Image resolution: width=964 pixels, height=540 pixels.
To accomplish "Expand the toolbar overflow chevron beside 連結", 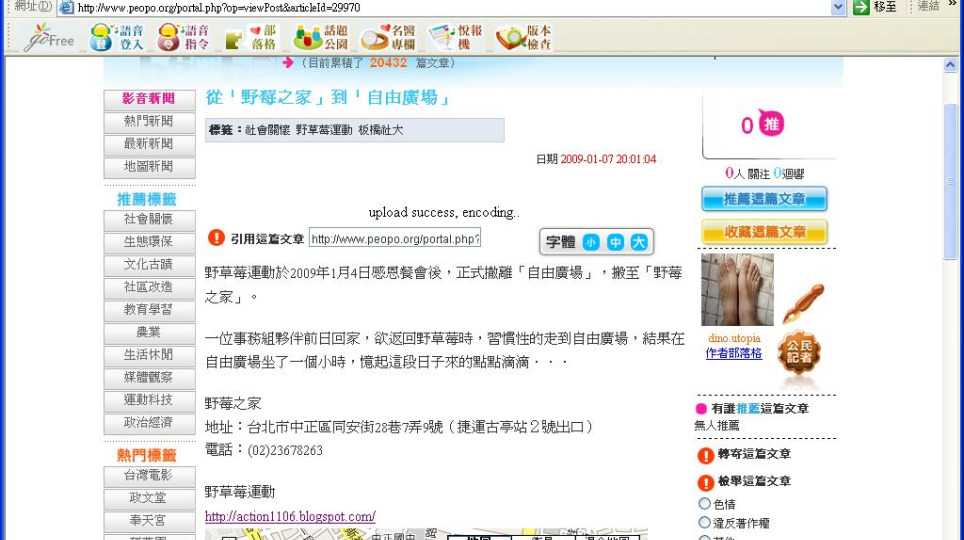I will pos(953,7).
